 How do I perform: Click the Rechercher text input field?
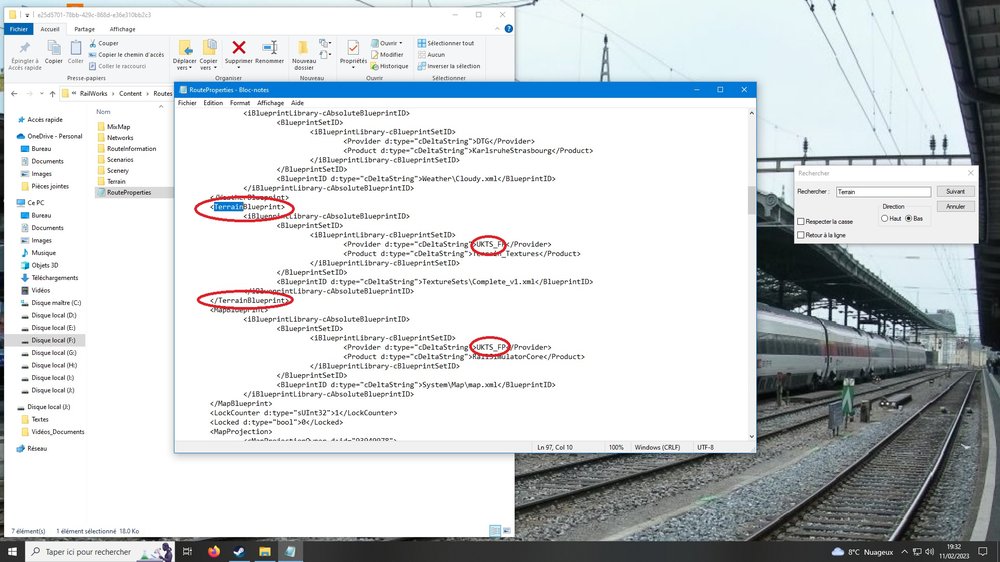click(x=881, y=192)
